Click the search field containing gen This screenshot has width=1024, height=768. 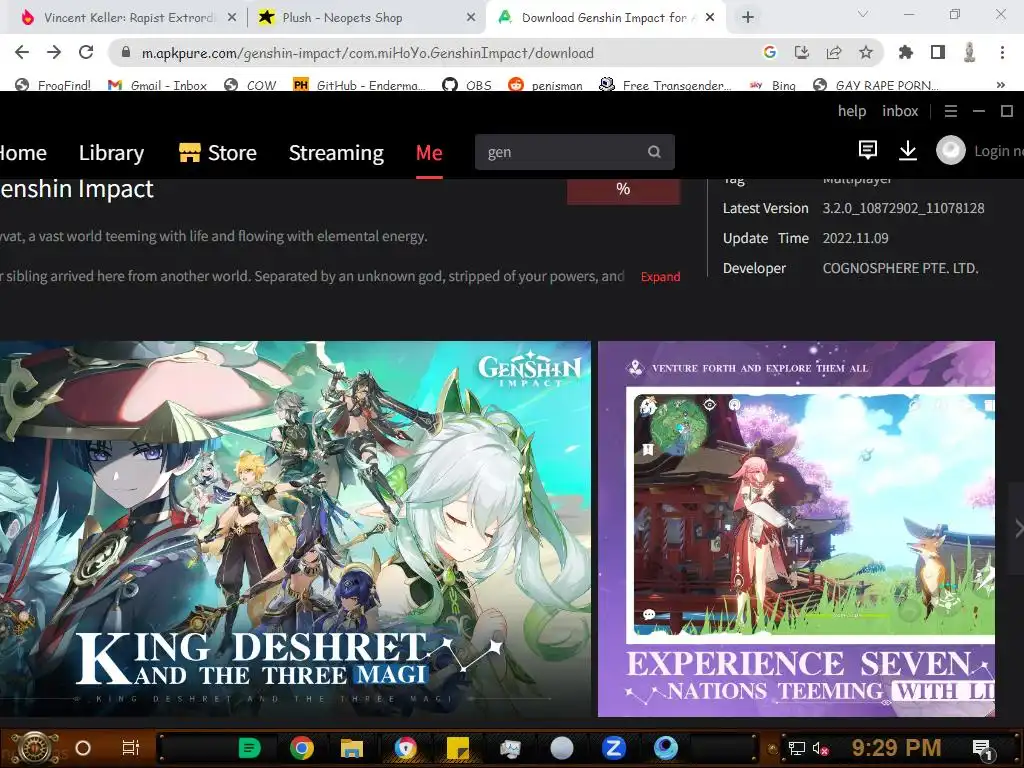575,152
